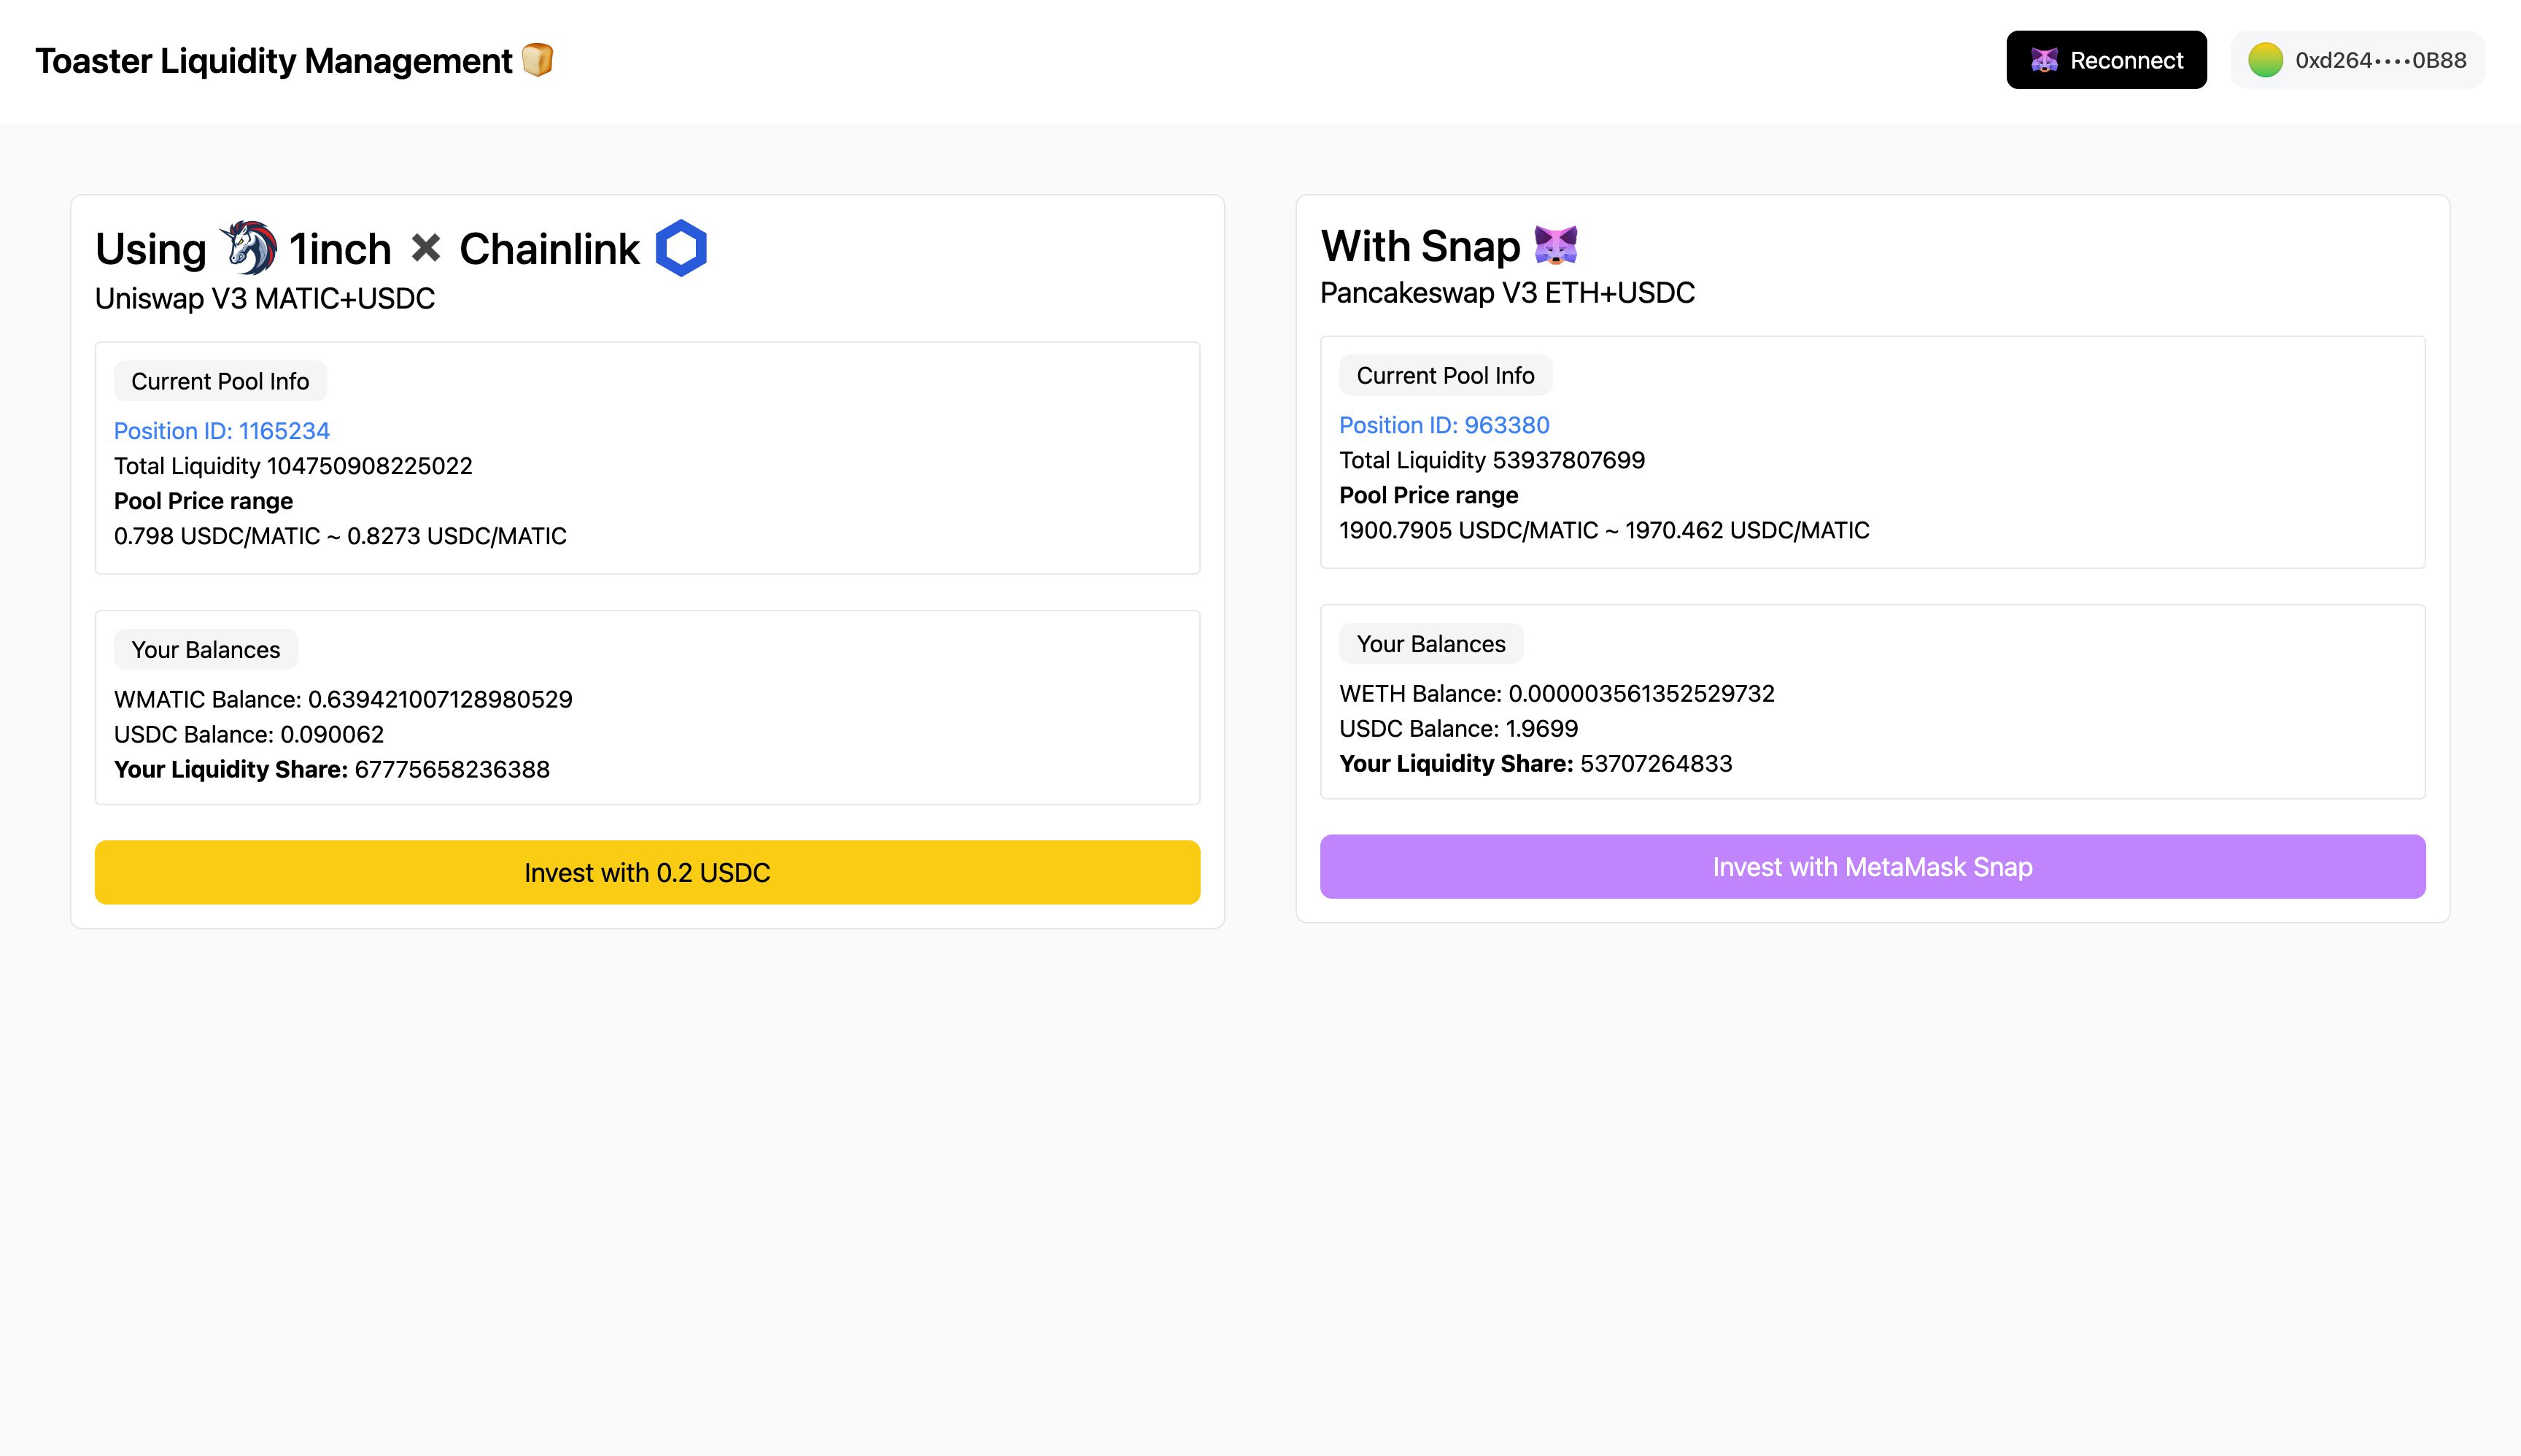
Task: Click Your Liquidity Share: 67775658236388
Action: (x=332, y=769)
